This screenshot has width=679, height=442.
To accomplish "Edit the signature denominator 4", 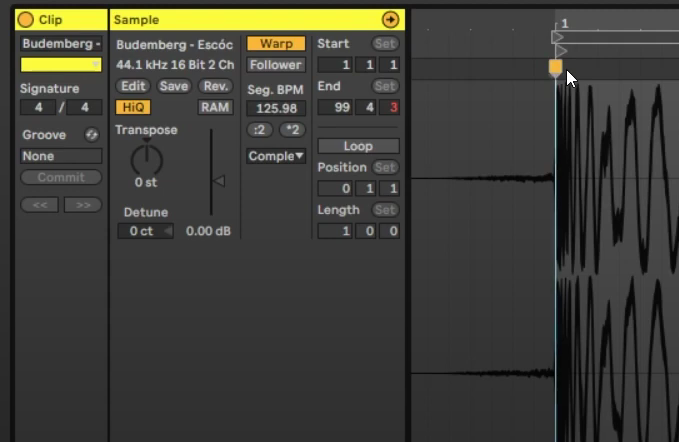I will (84, 107).
